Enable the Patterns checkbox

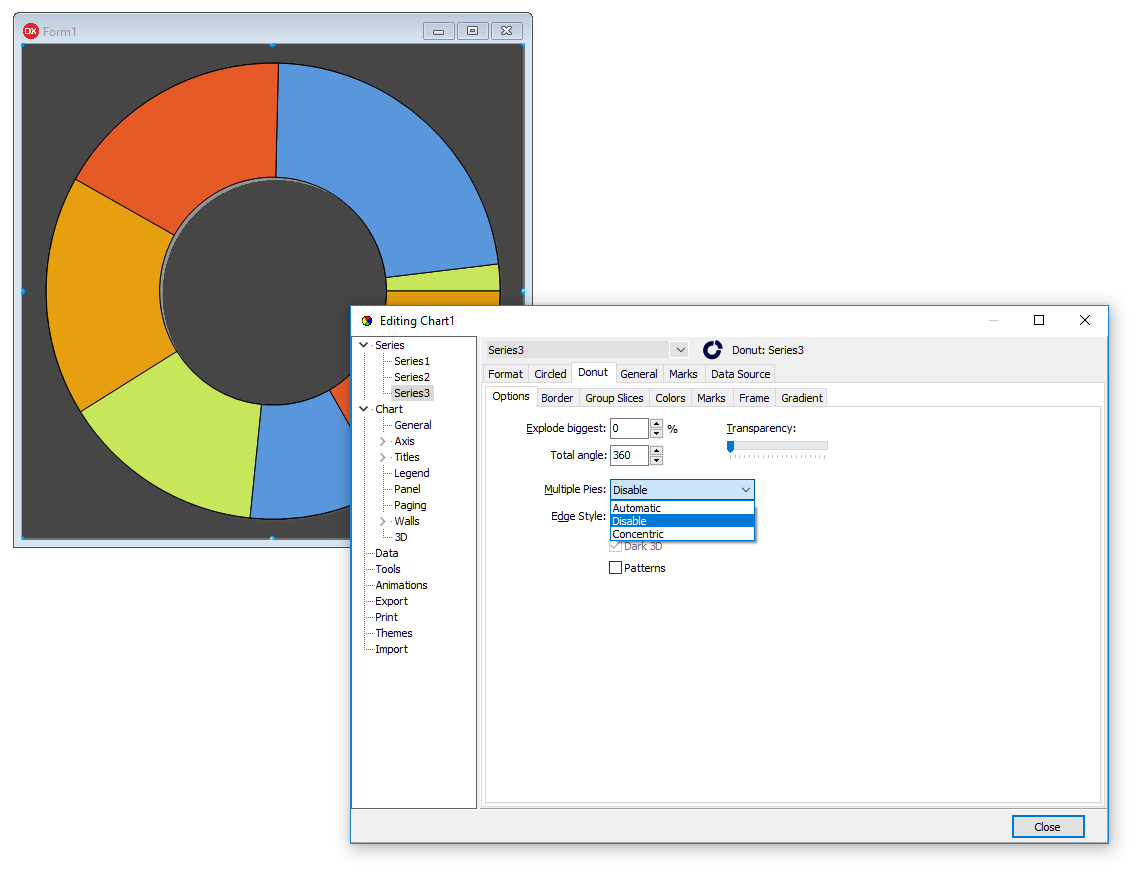(615, 568)
